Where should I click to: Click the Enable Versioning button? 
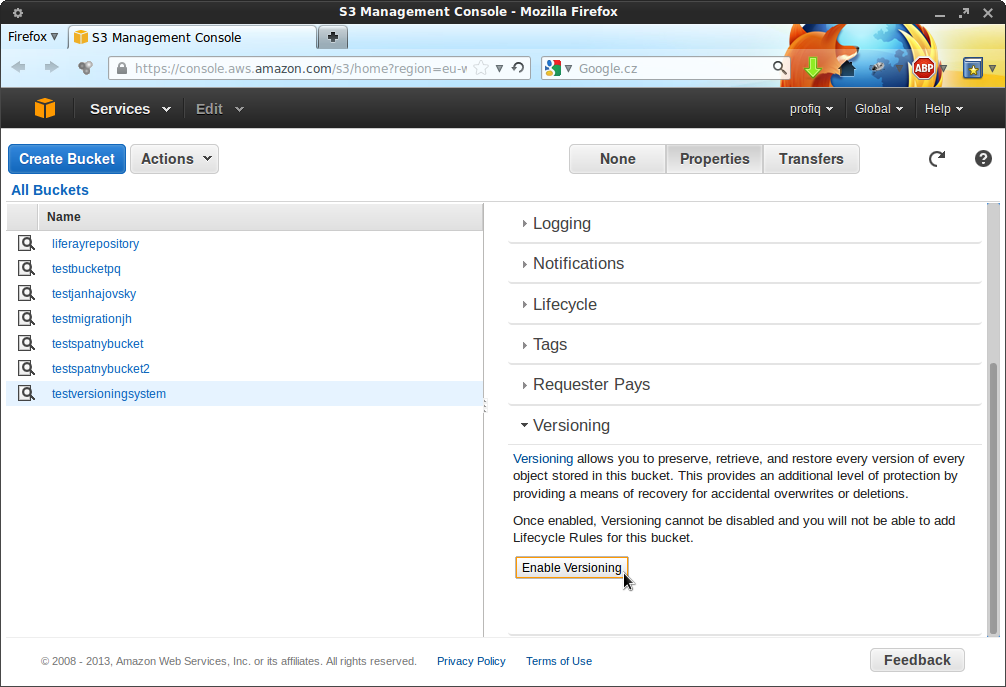572,568
